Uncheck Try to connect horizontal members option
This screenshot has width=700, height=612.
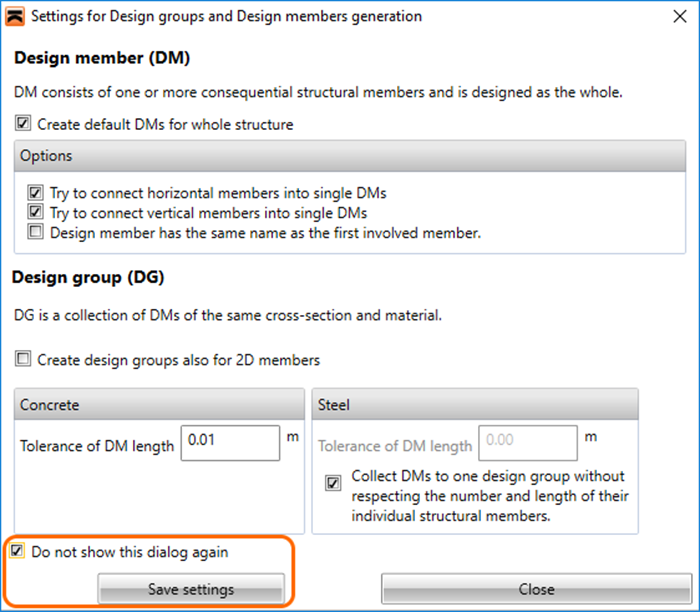[x=36, y=193]
